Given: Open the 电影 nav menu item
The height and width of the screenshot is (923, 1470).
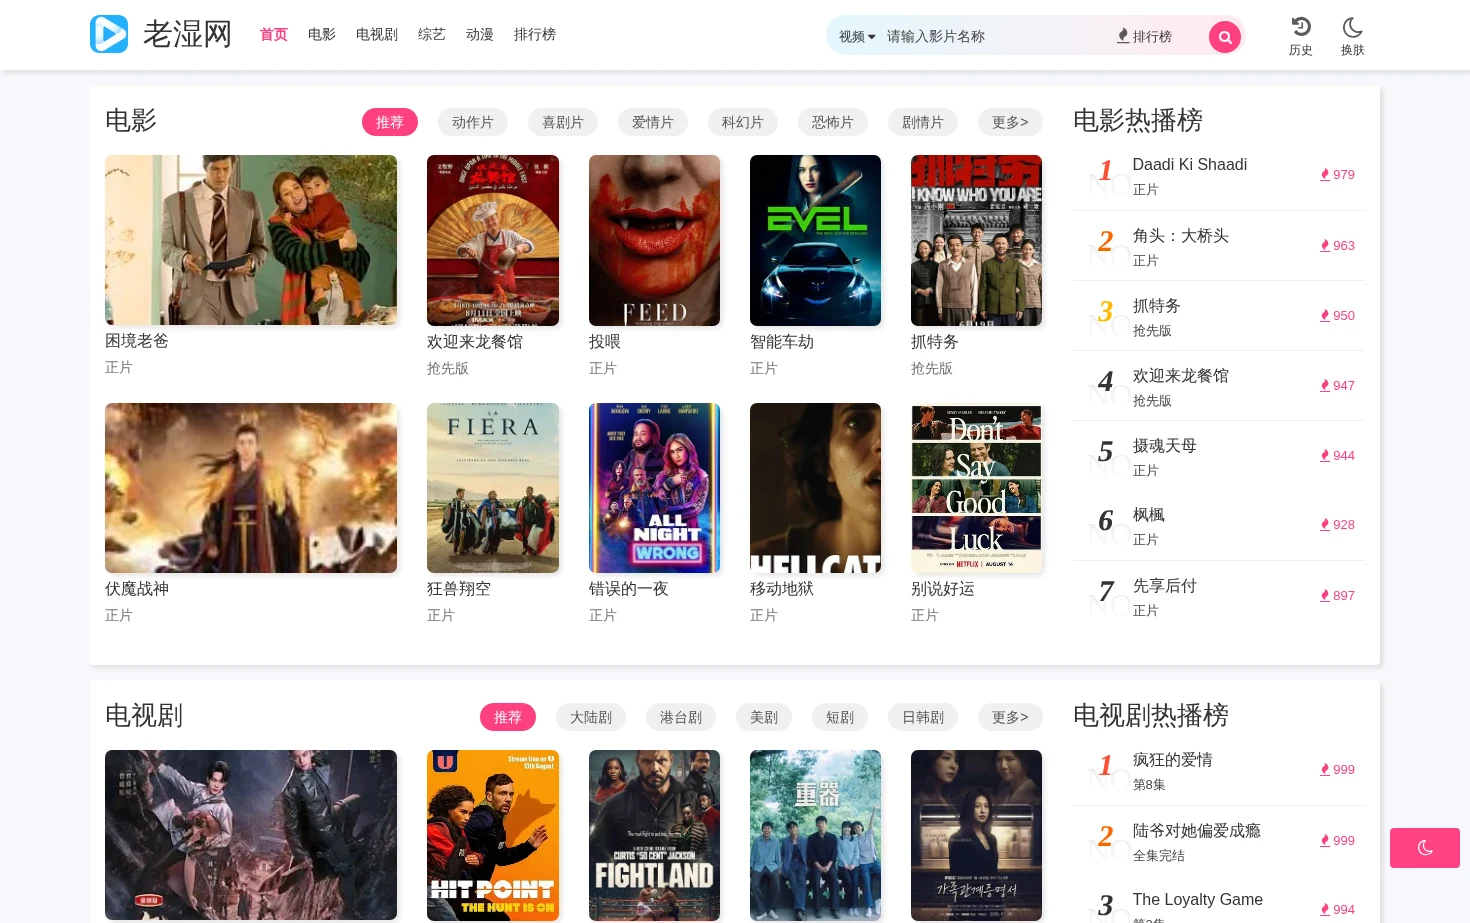Looking at the screenshot, I should pyautogui.click(x=322, y=34).
